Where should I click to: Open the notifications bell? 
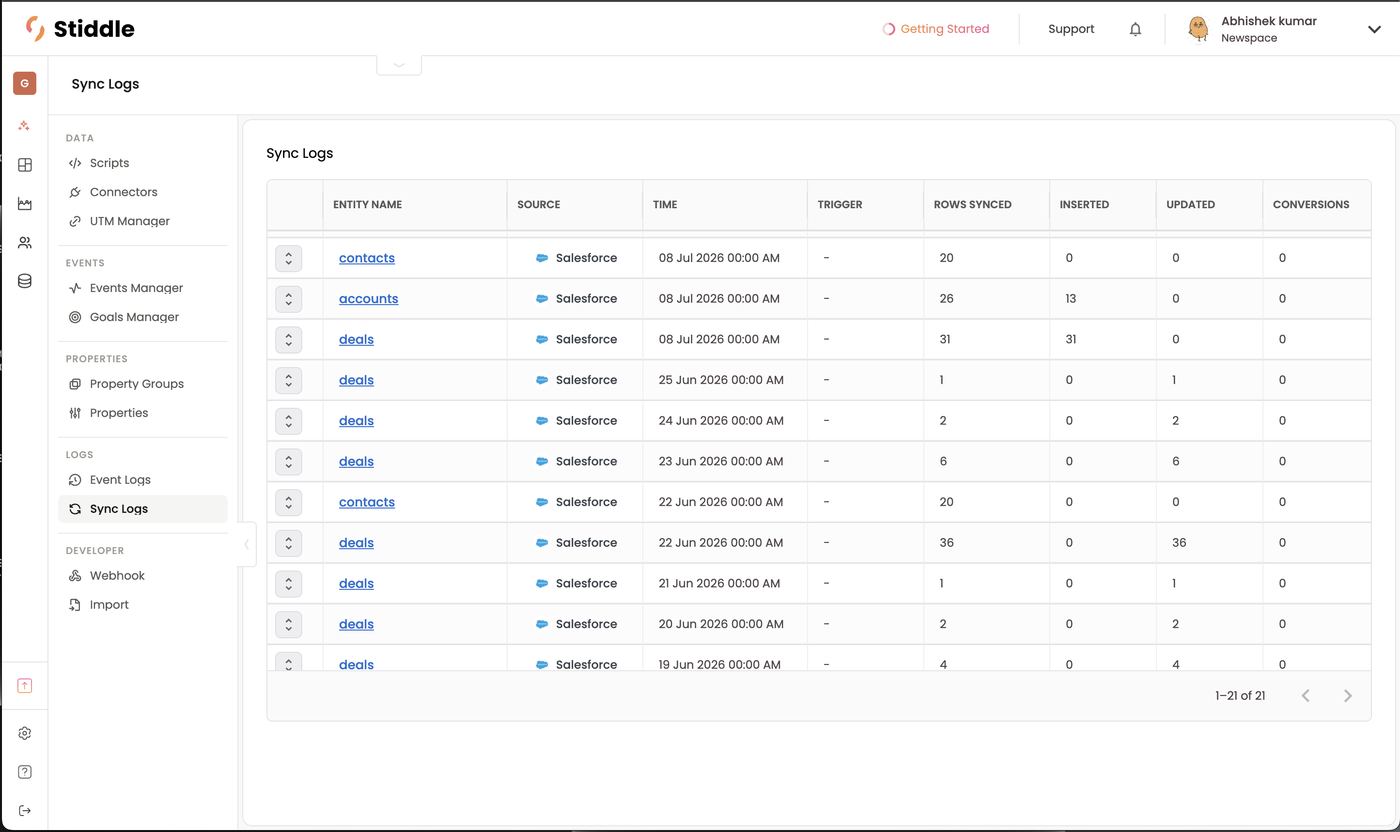(x=1135, y=29)
